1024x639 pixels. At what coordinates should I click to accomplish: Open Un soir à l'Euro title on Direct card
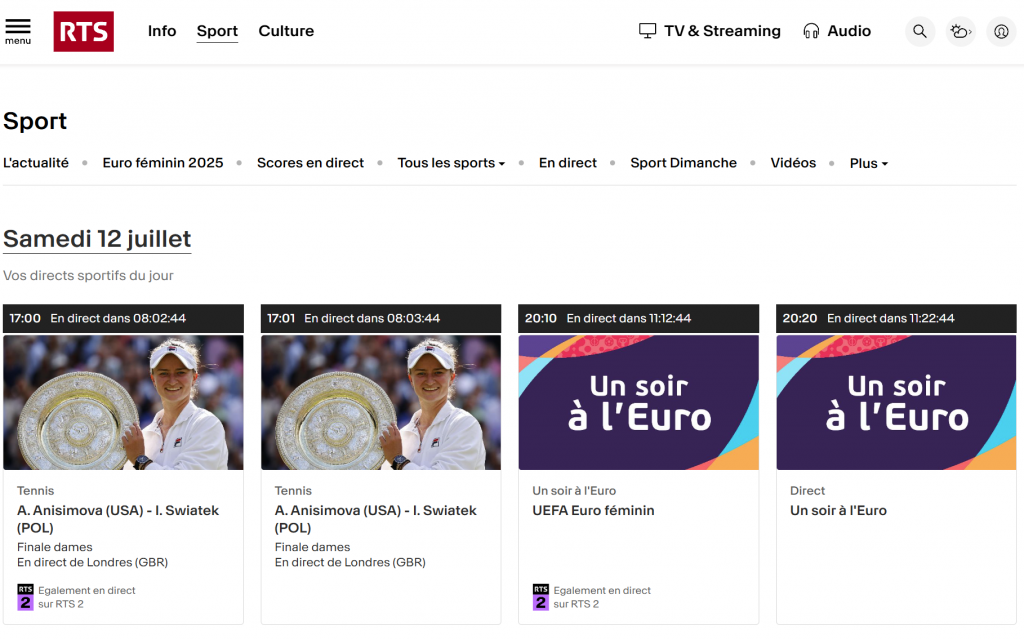point(838,510)
